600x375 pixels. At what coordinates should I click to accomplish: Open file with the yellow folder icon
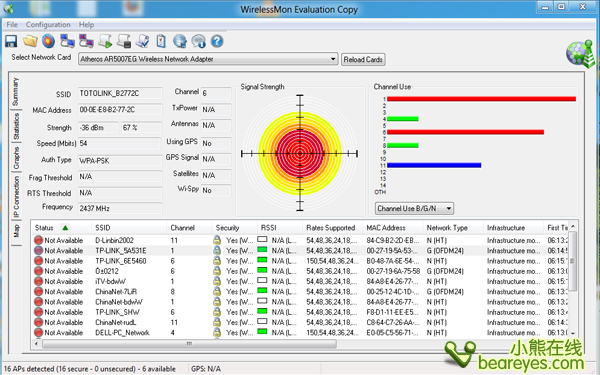(30, 41)
